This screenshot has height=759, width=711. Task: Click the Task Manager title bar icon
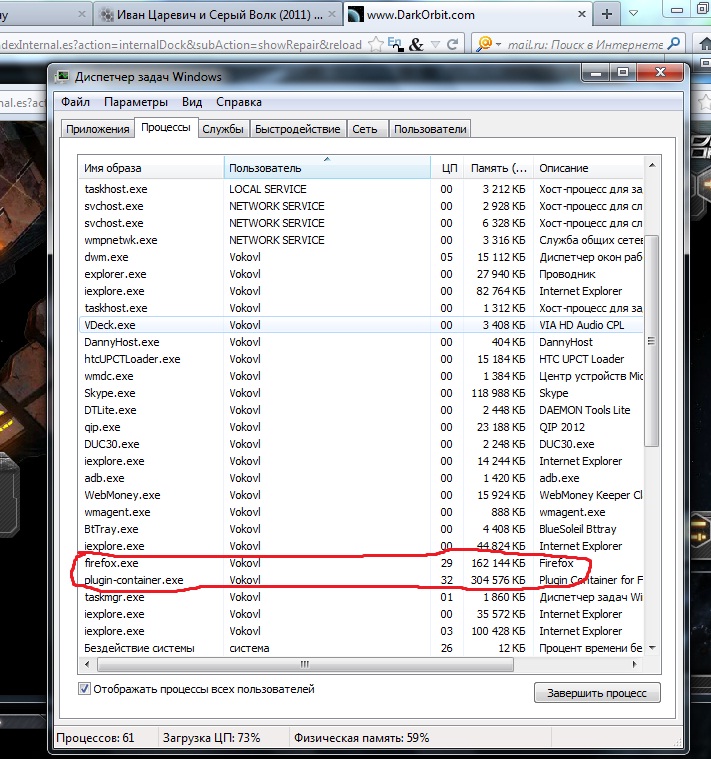click(62, 77)
